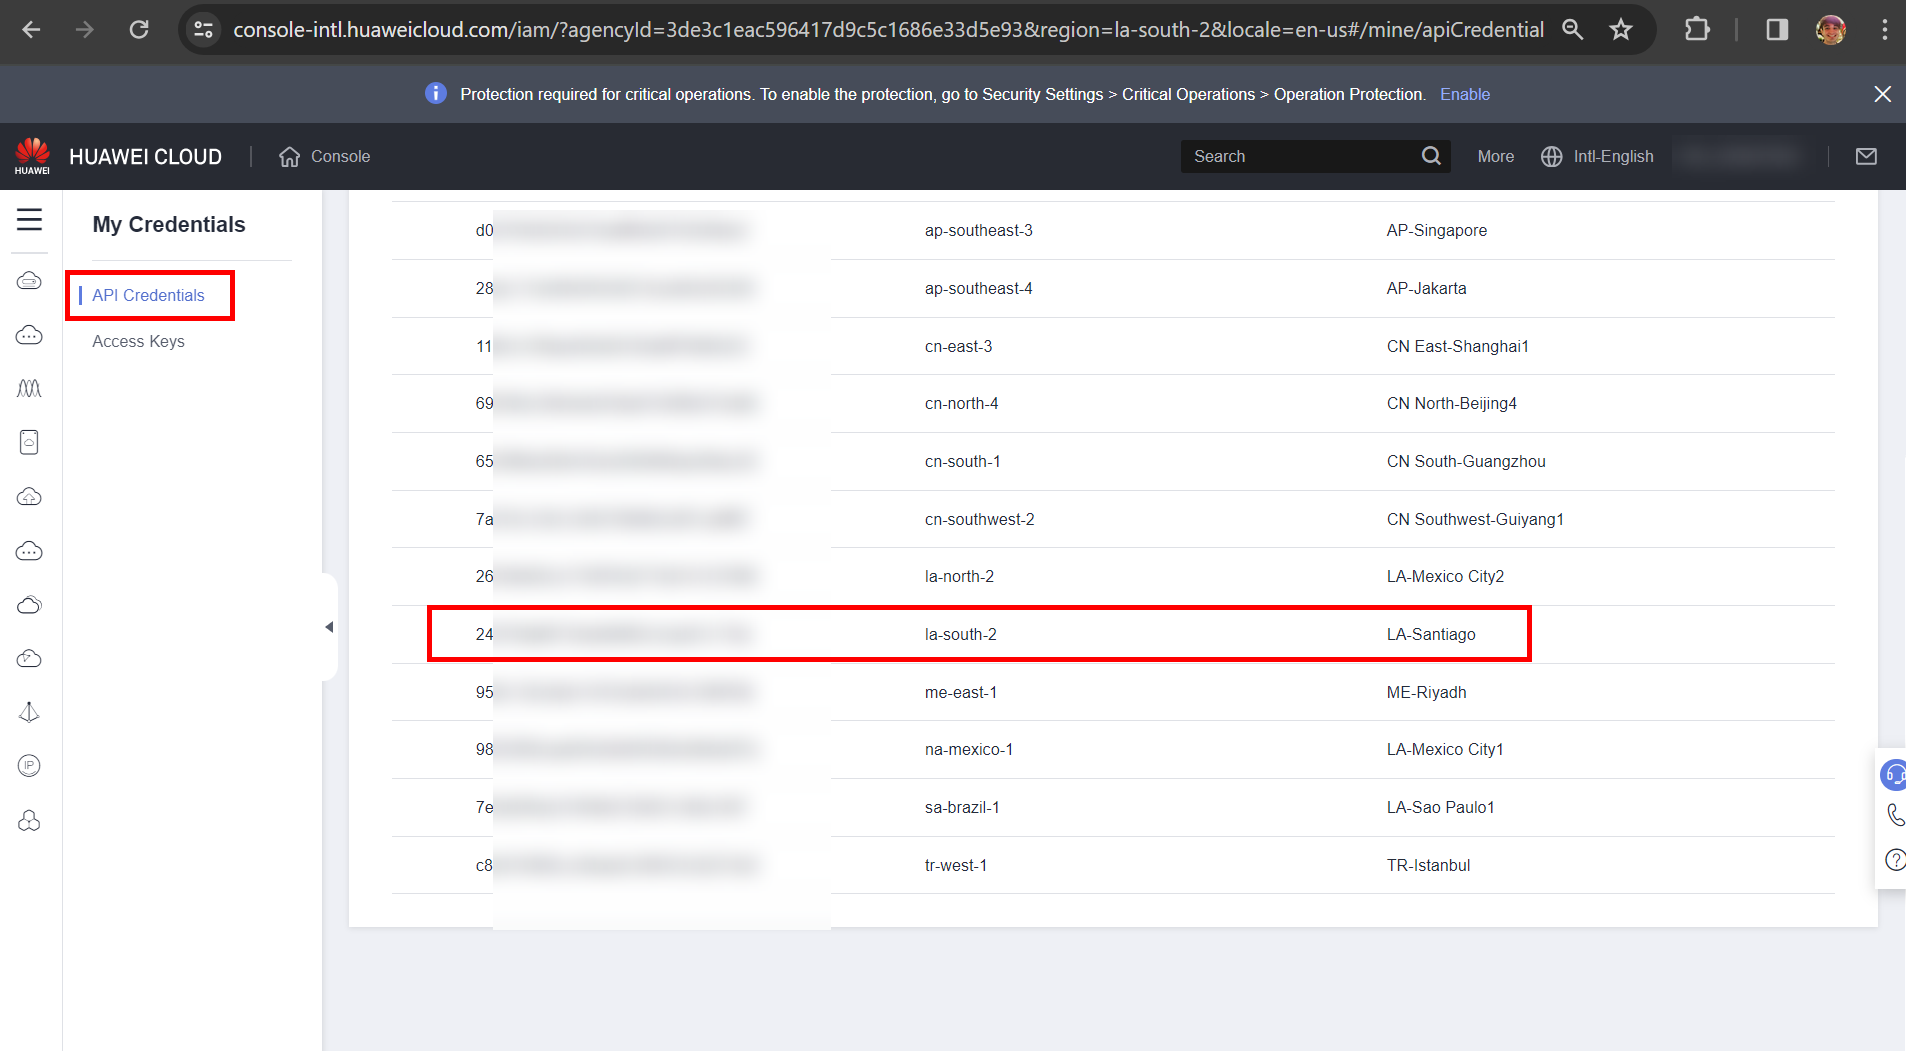Open the More dropdown menu
This screenshot has width=1906, height=1051.
1495,156
